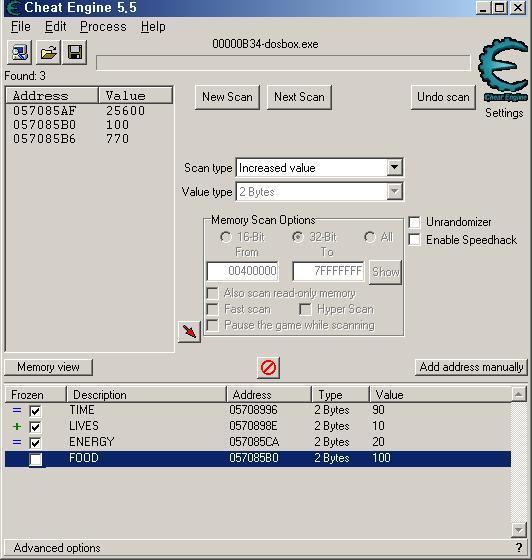Open Advanced options
532x560 pixels.
(57, 548)
